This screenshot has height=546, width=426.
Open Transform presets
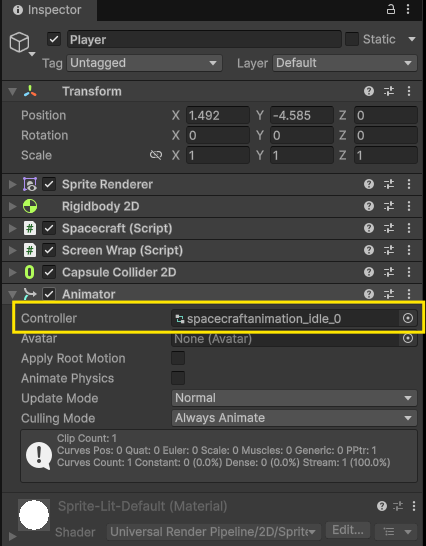tap(389, 91)
